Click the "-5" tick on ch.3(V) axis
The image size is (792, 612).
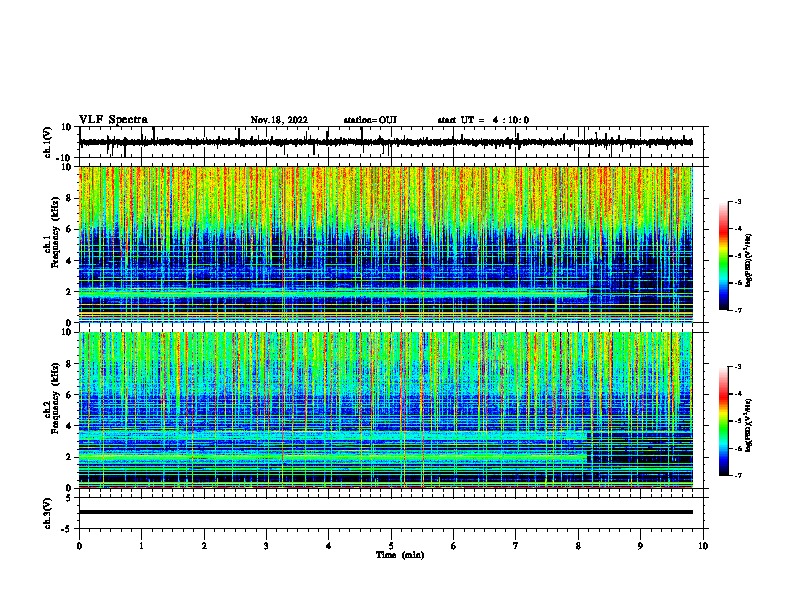67,528
